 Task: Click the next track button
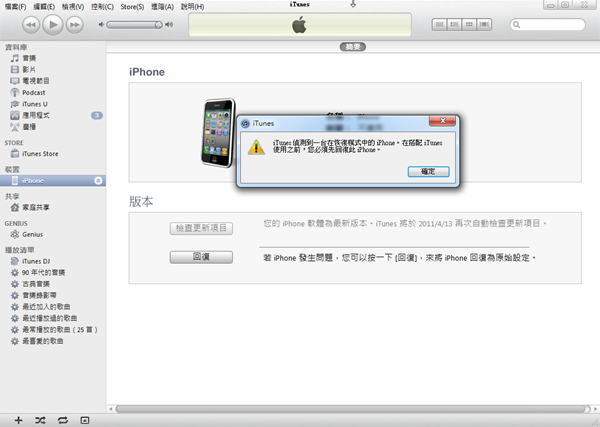click(x=75, y=25)
